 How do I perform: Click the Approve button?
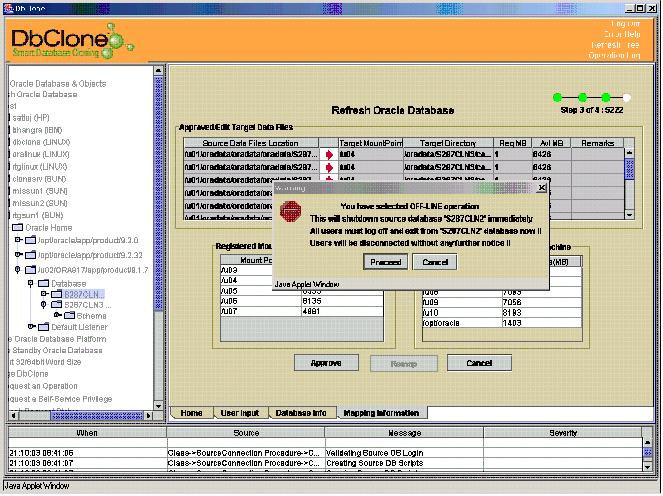tap(326, 363)
